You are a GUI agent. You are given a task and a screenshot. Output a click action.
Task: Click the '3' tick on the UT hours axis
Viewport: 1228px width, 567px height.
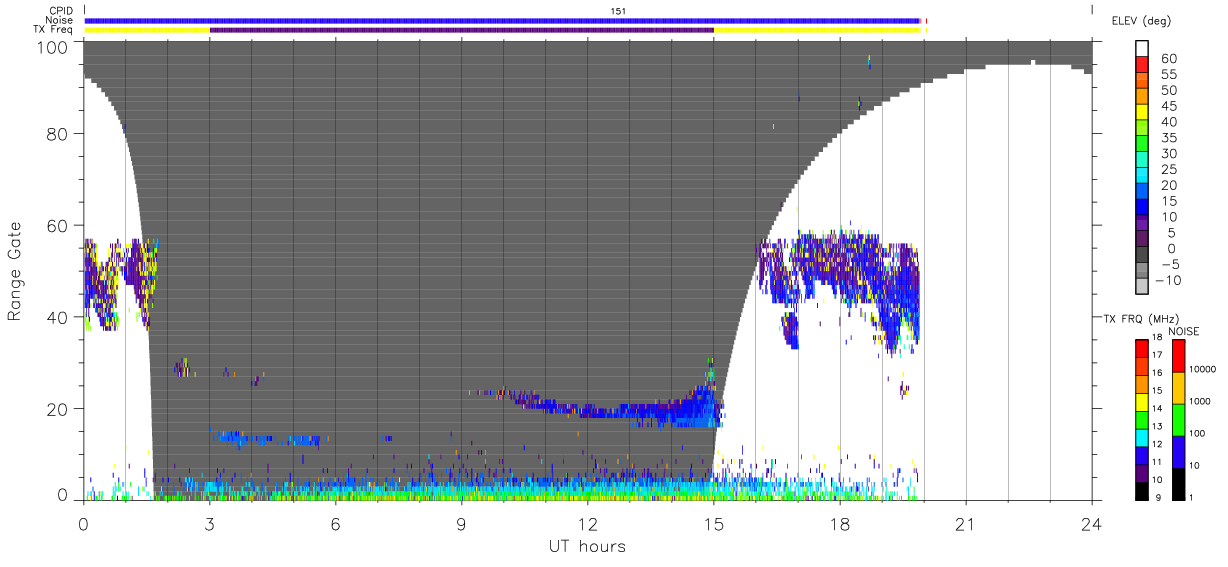click(209, 523)
